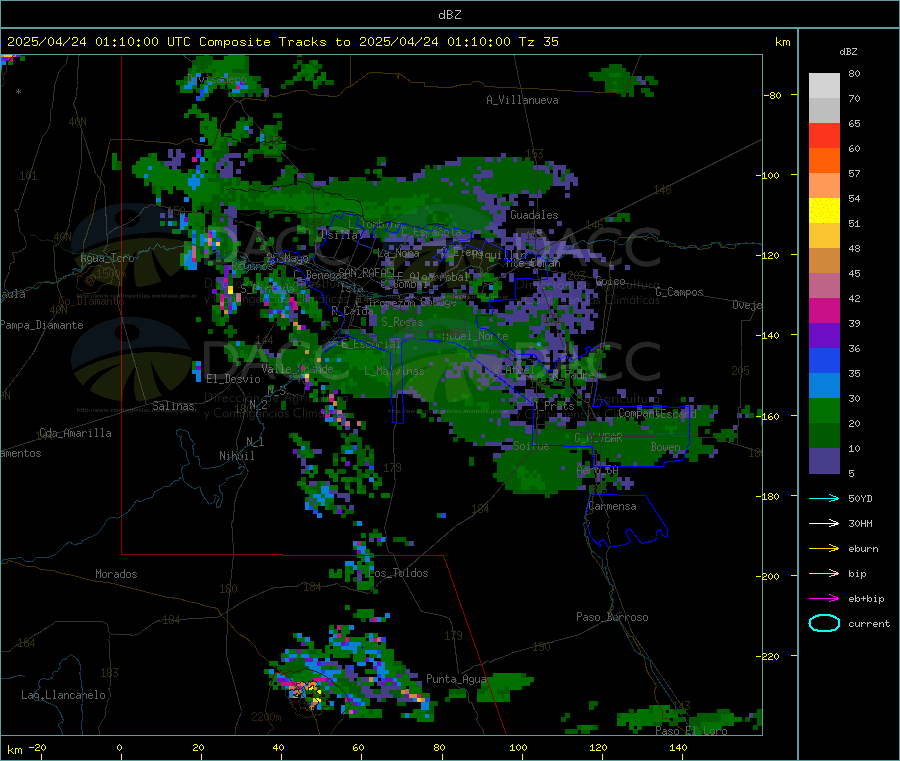Click the Lag.Llancanelo map label
The image size is (900, 761).
(x=63, y=695)
